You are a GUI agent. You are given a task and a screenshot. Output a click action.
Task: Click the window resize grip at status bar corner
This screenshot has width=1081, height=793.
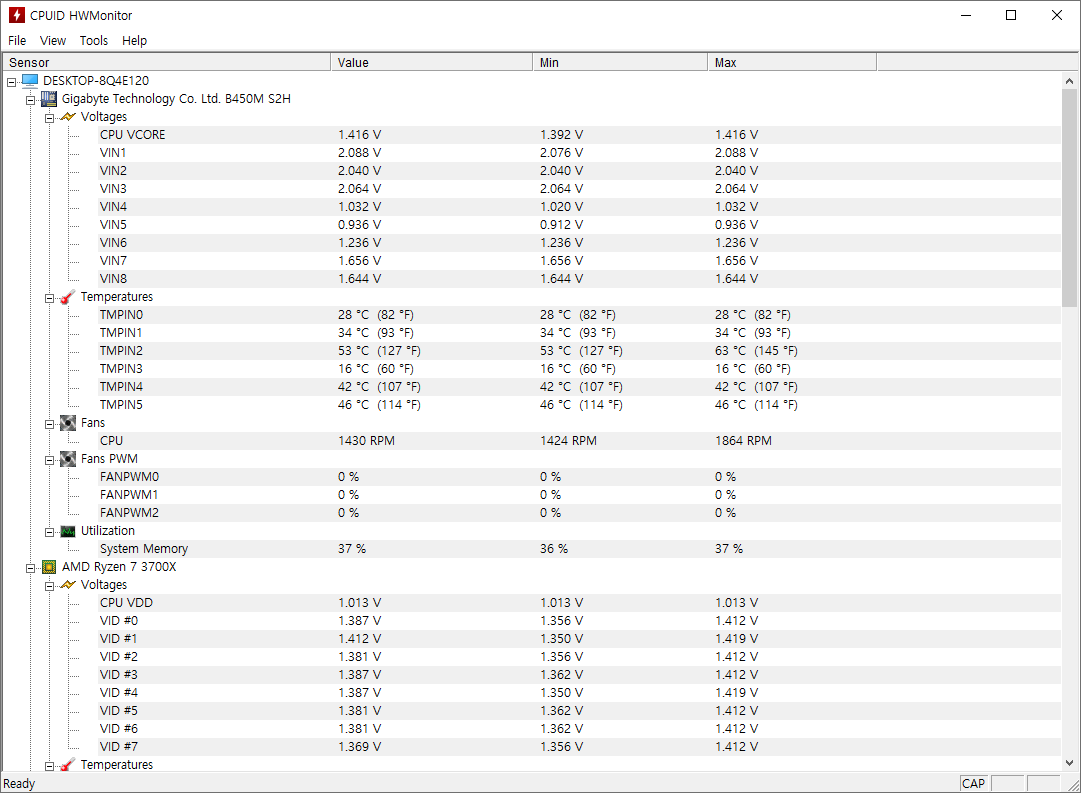pos(1073,785)
